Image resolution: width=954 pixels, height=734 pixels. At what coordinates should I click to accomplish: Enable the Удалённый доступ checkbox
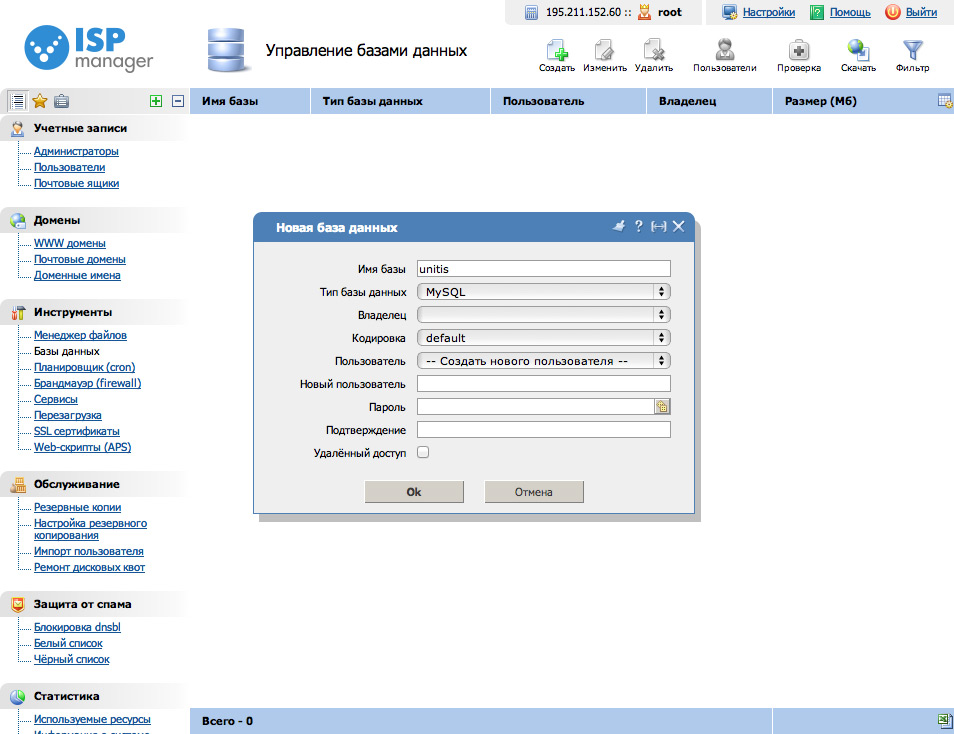point(423,453)
